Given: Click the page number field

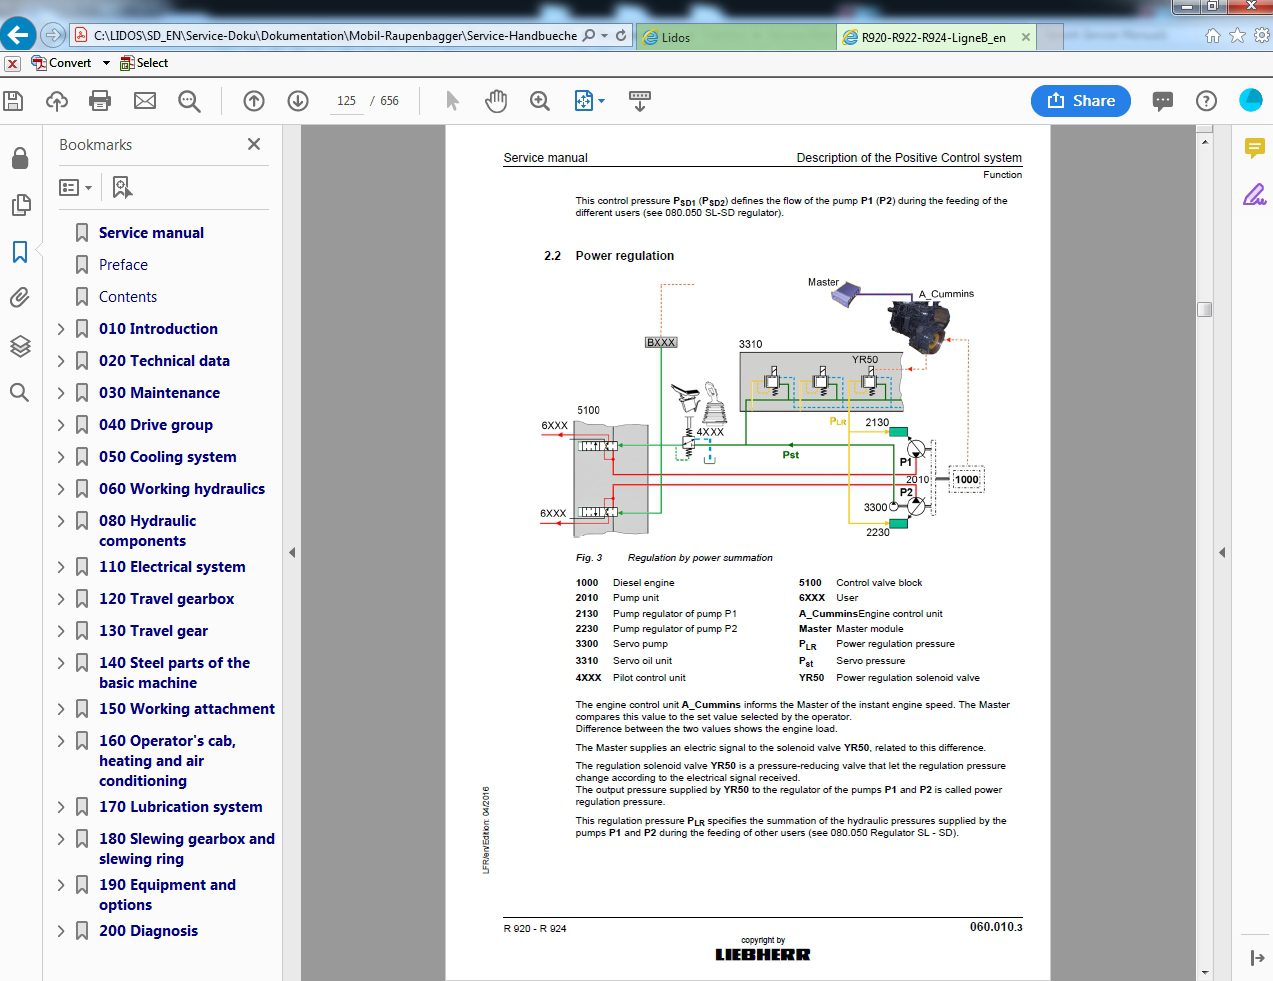Looking at the screenshot, I should click(x=346, y=101).
